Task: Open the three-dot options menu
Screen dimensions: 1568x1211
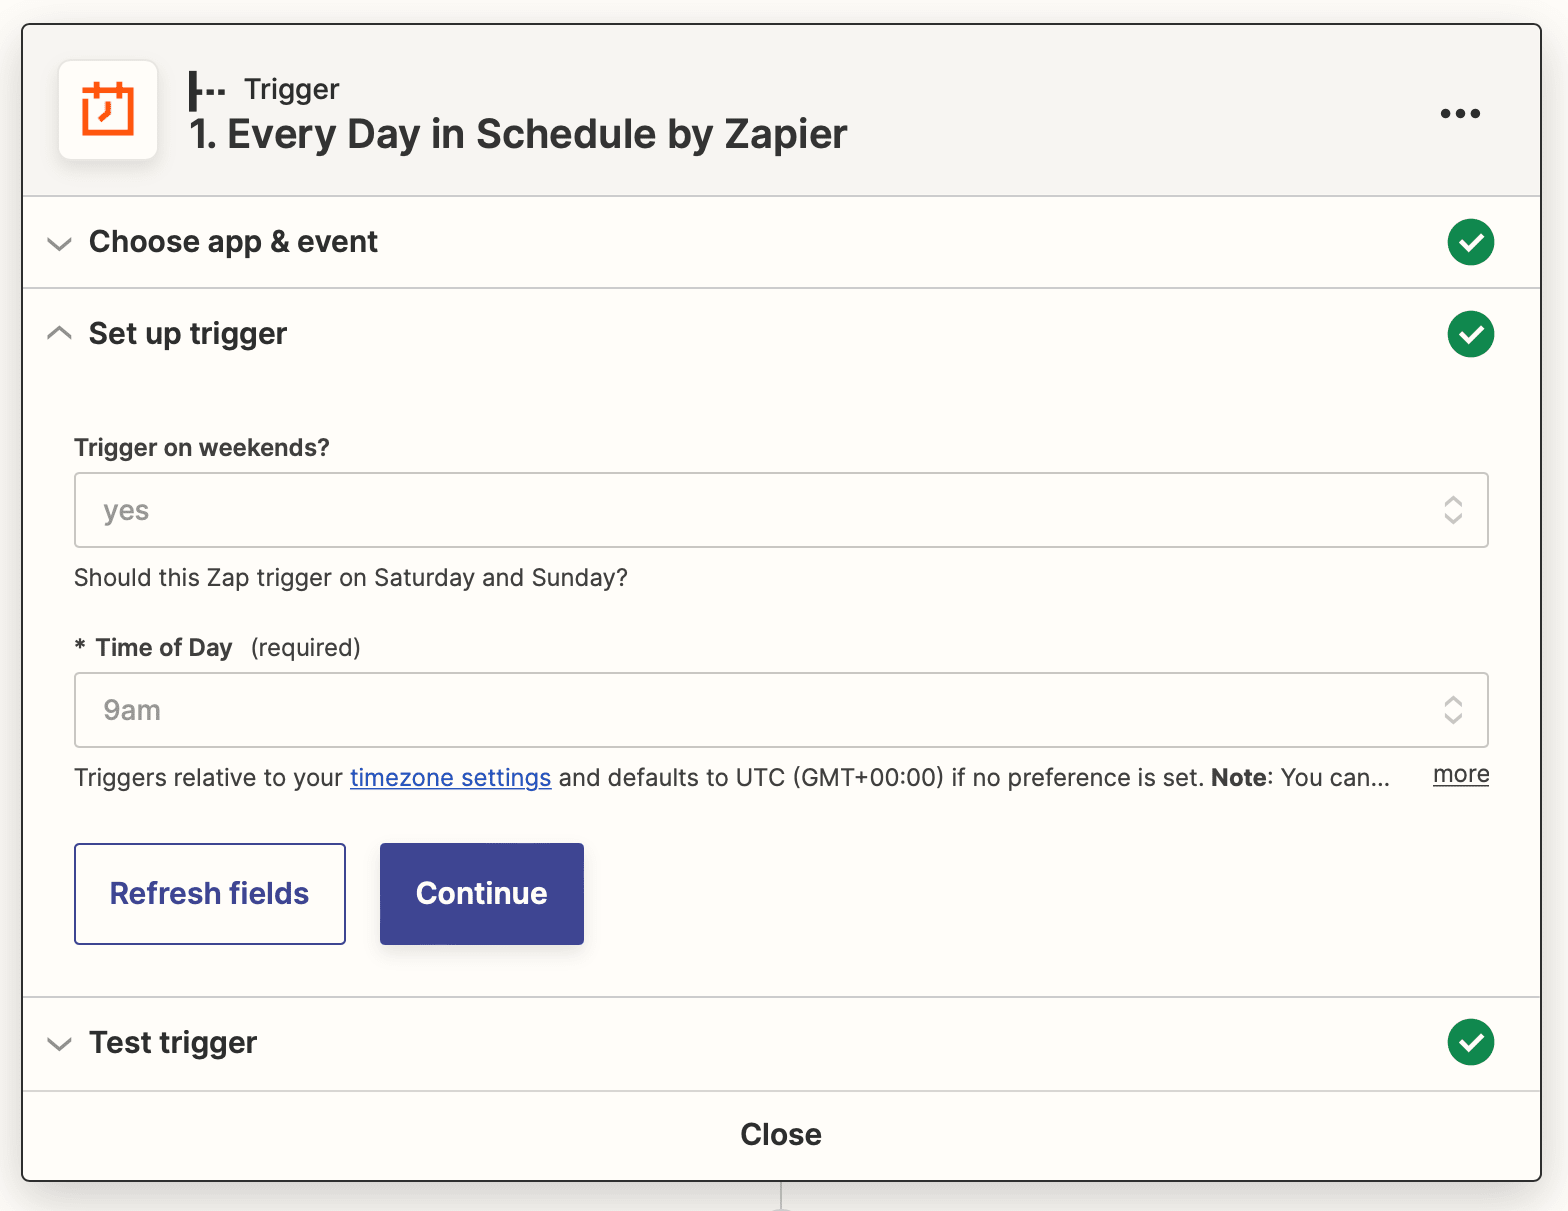Action: (x=1460, y=113)
